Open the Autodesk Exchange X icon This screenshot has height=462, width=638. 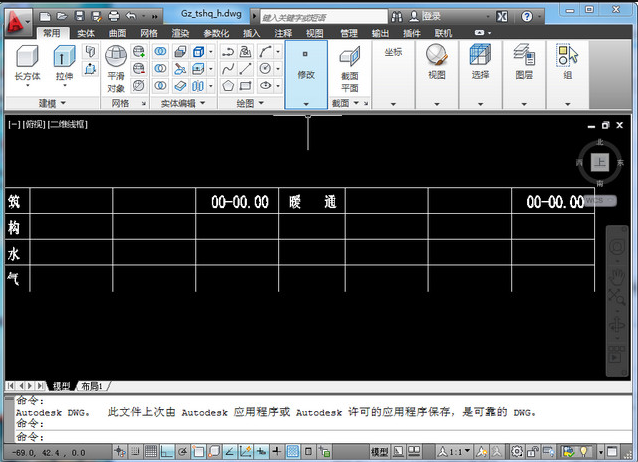coord(502,17)
